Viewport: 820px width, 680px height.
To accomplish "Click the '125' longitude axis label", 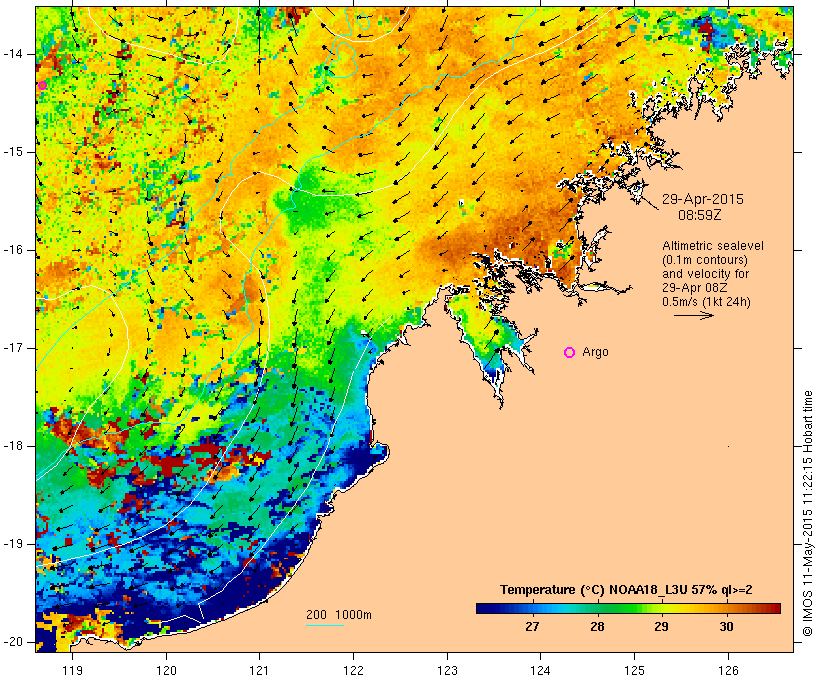I will 635,670.
